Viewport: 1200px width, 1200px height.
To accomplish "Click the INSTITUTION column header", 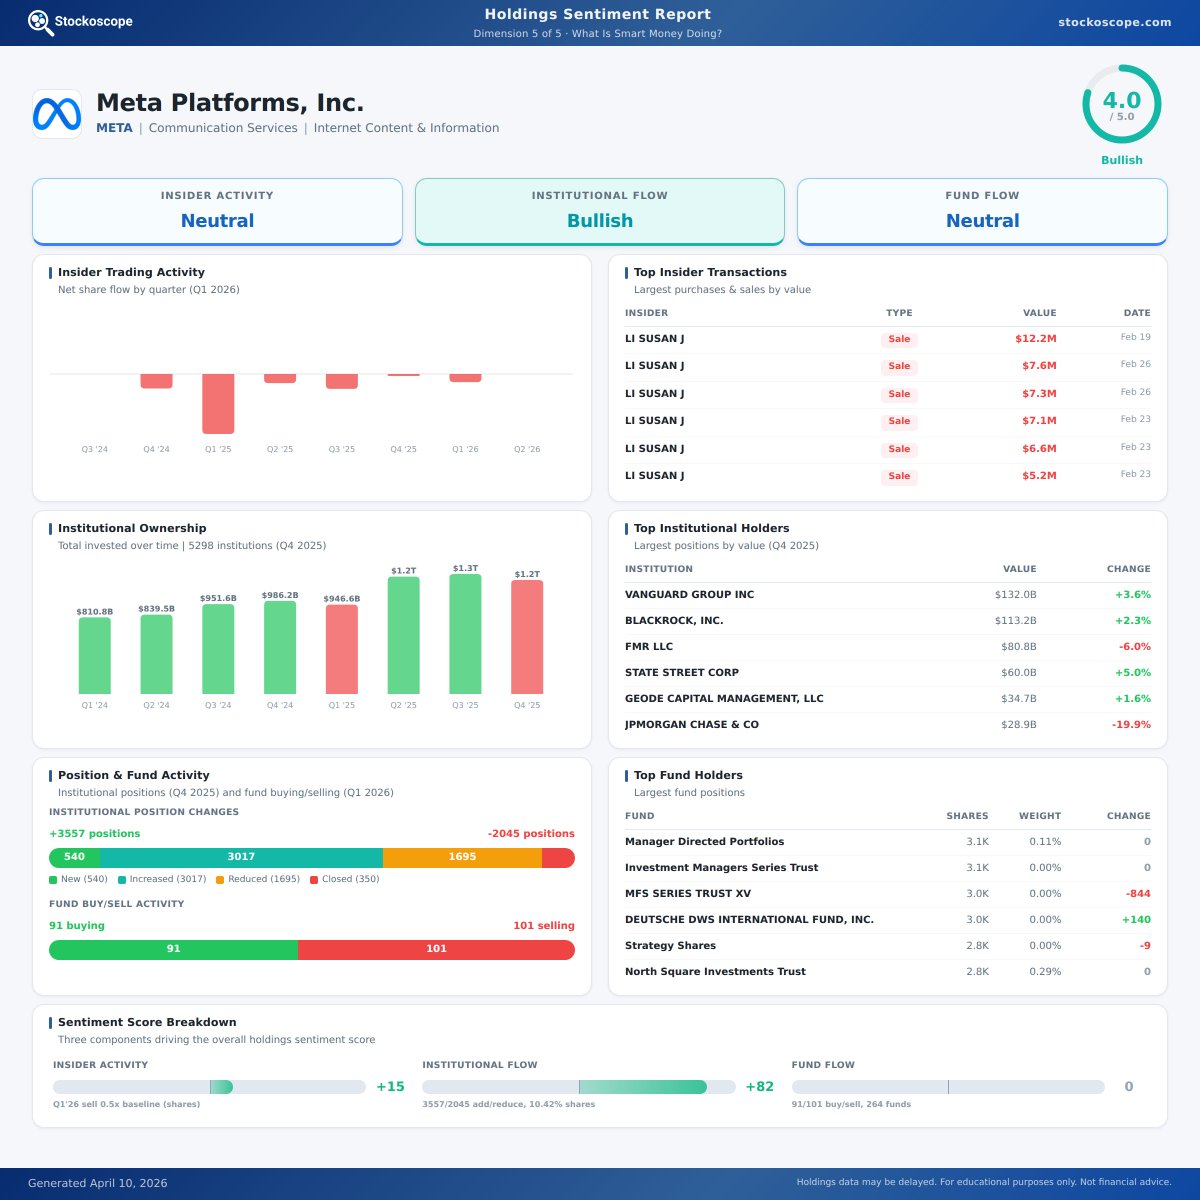I will [x=659, y=569].
